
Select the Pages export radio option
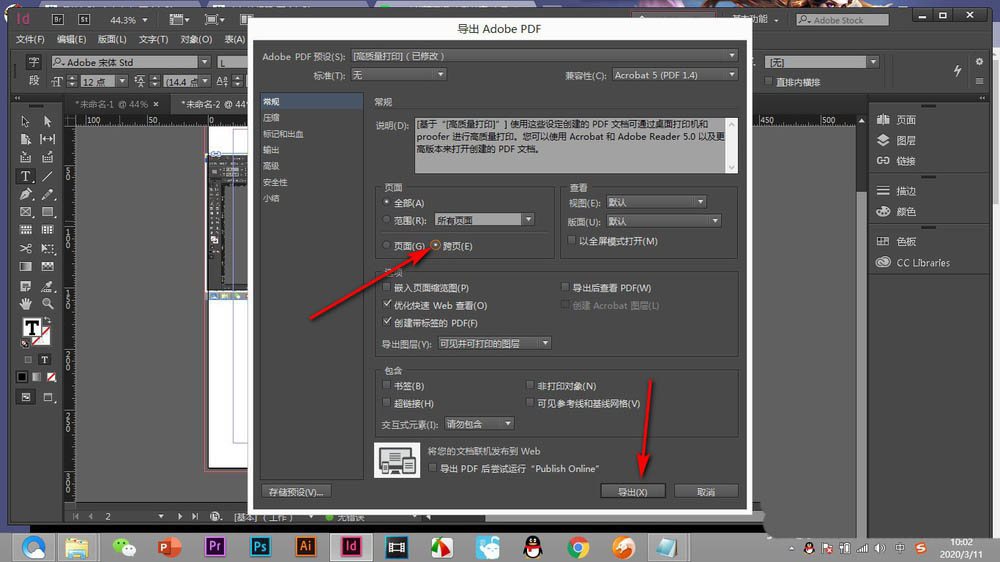click(386, 245)
